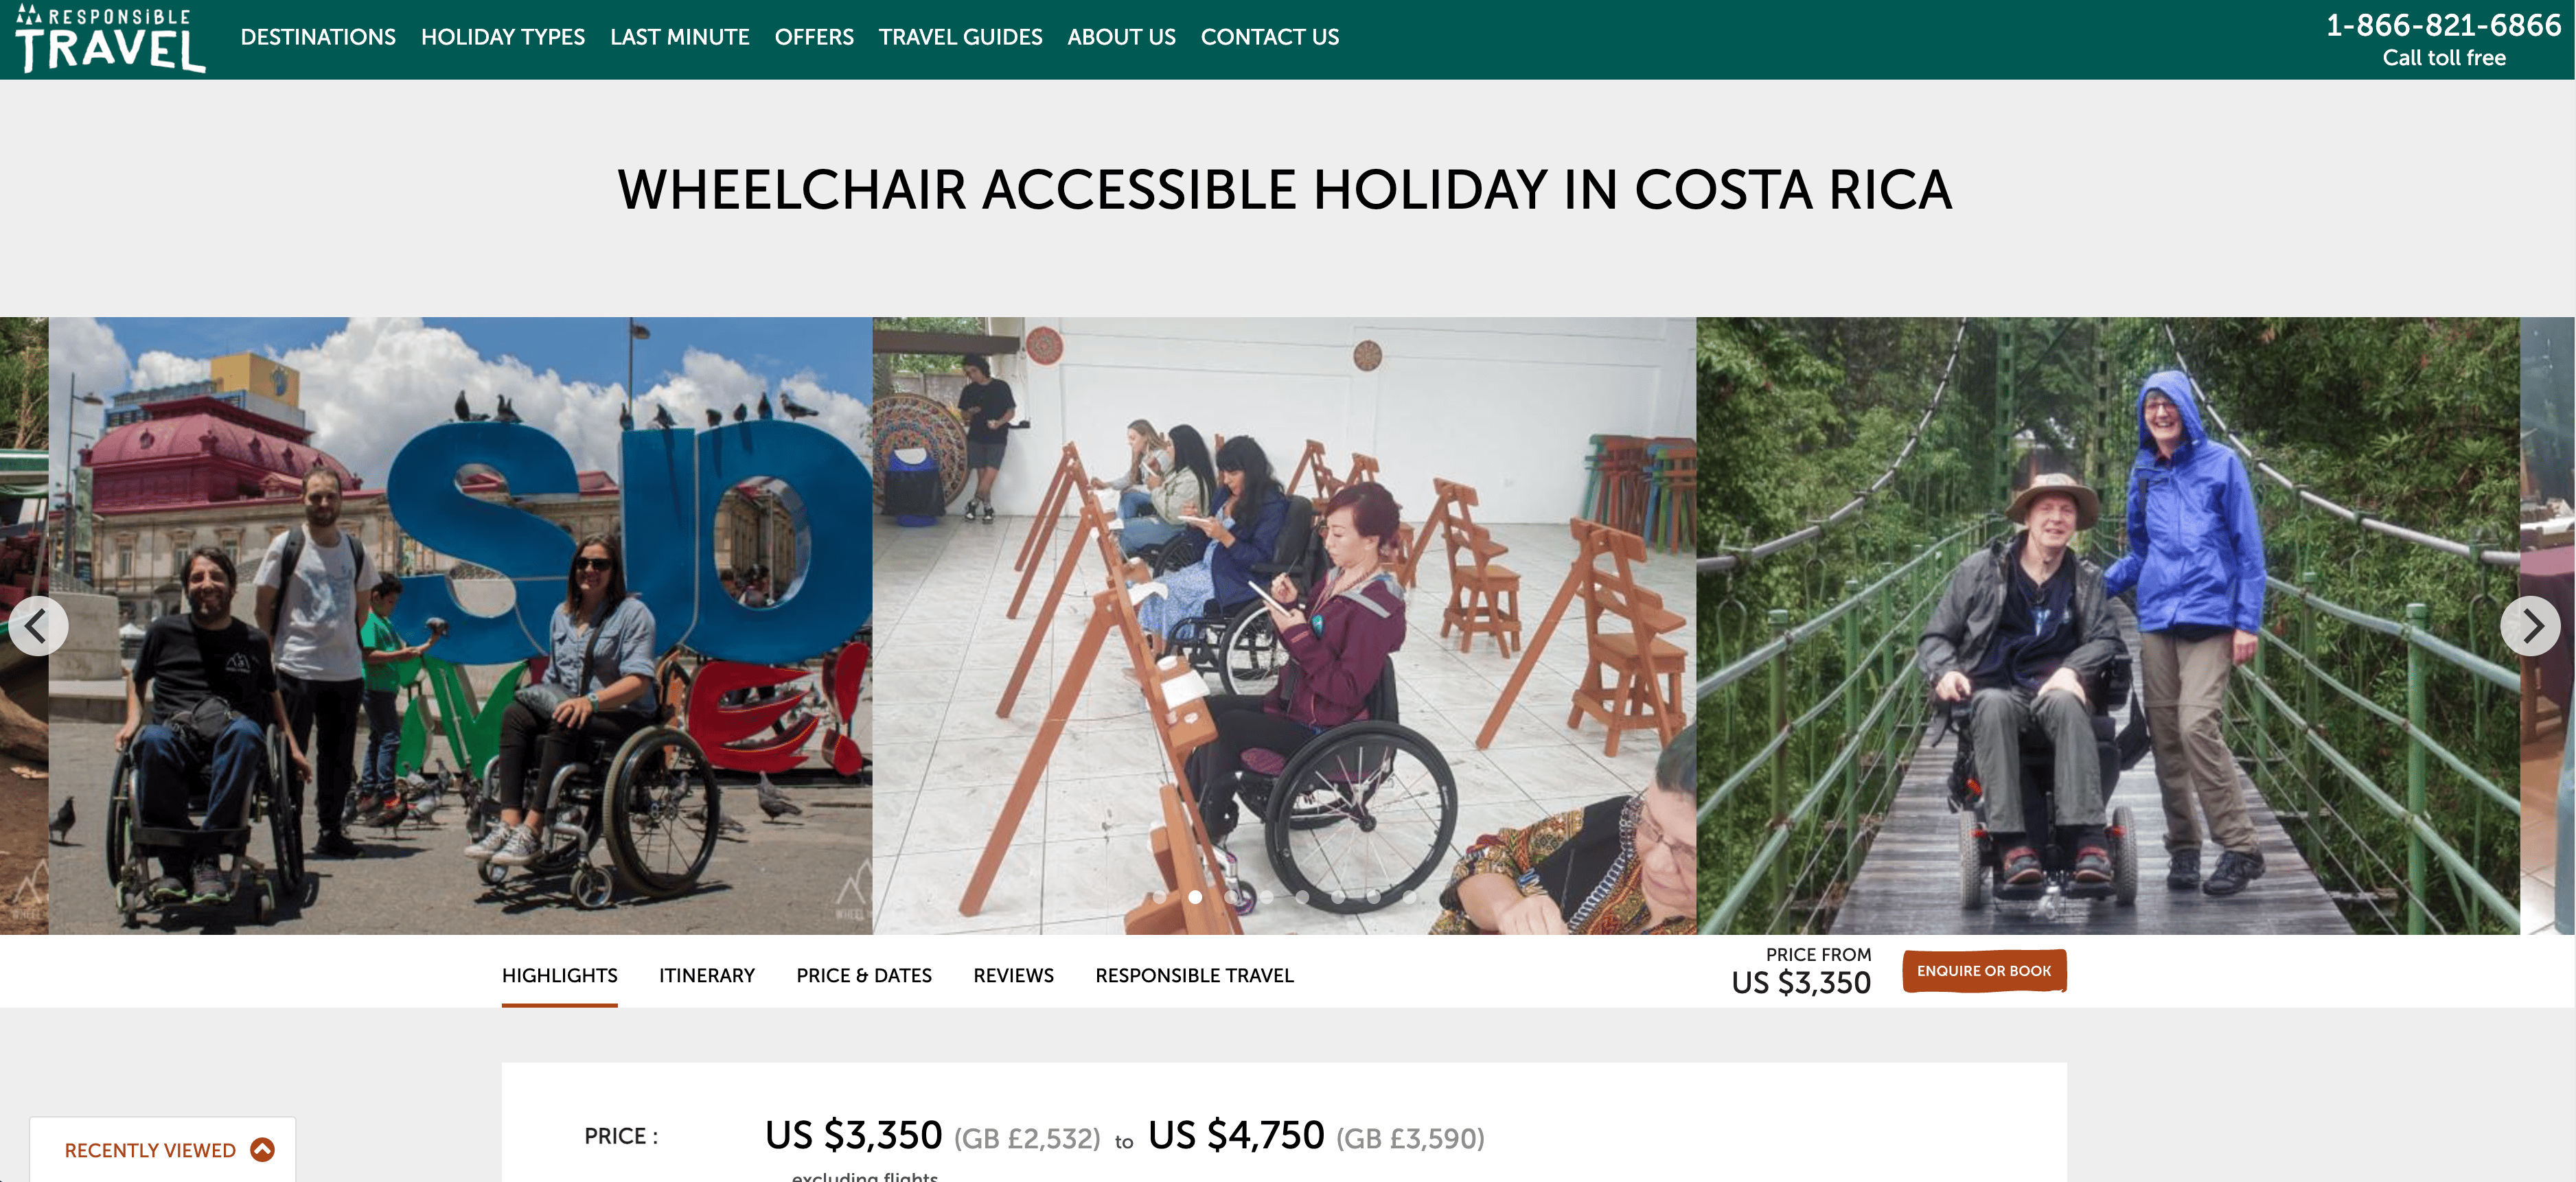Viewport: 2576px width, 1182px height.
Task: Select the first carousel dot
Action: tap(1159, 897)
